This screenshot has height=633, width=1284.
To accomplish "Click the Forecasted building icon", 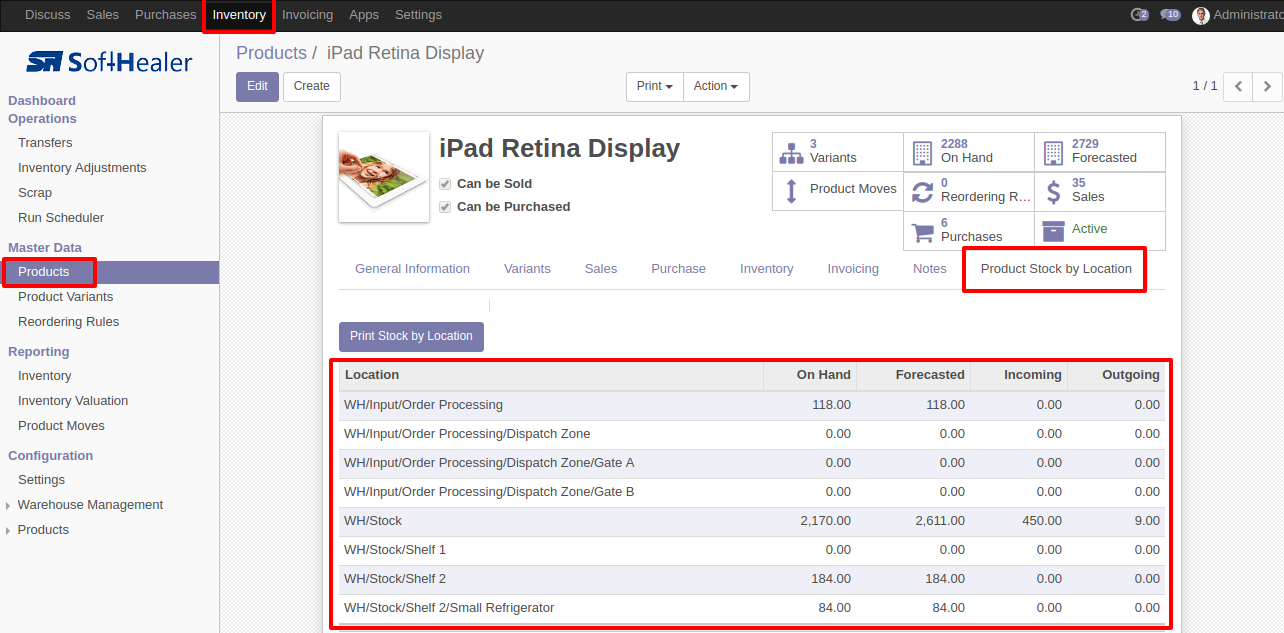I will (x=1053, y=152).
